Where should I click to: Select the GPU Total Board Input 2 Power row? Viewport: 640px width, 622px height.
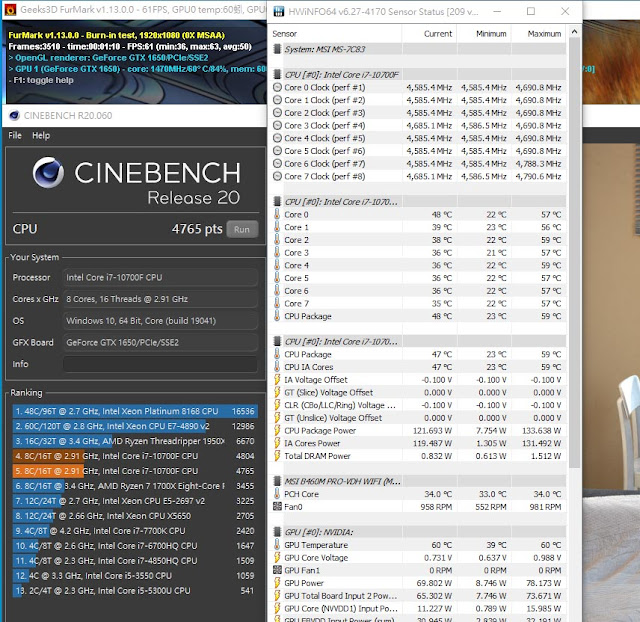419,596
